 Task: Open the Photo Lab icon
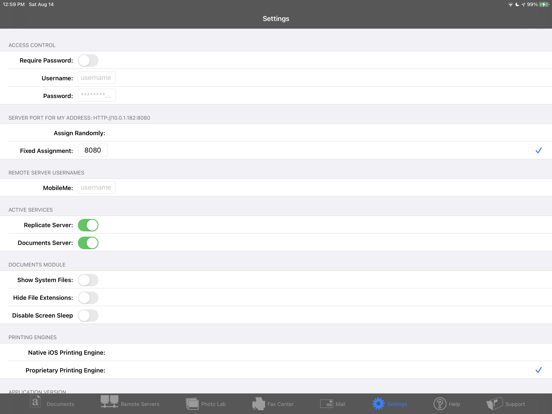point(192,403)
